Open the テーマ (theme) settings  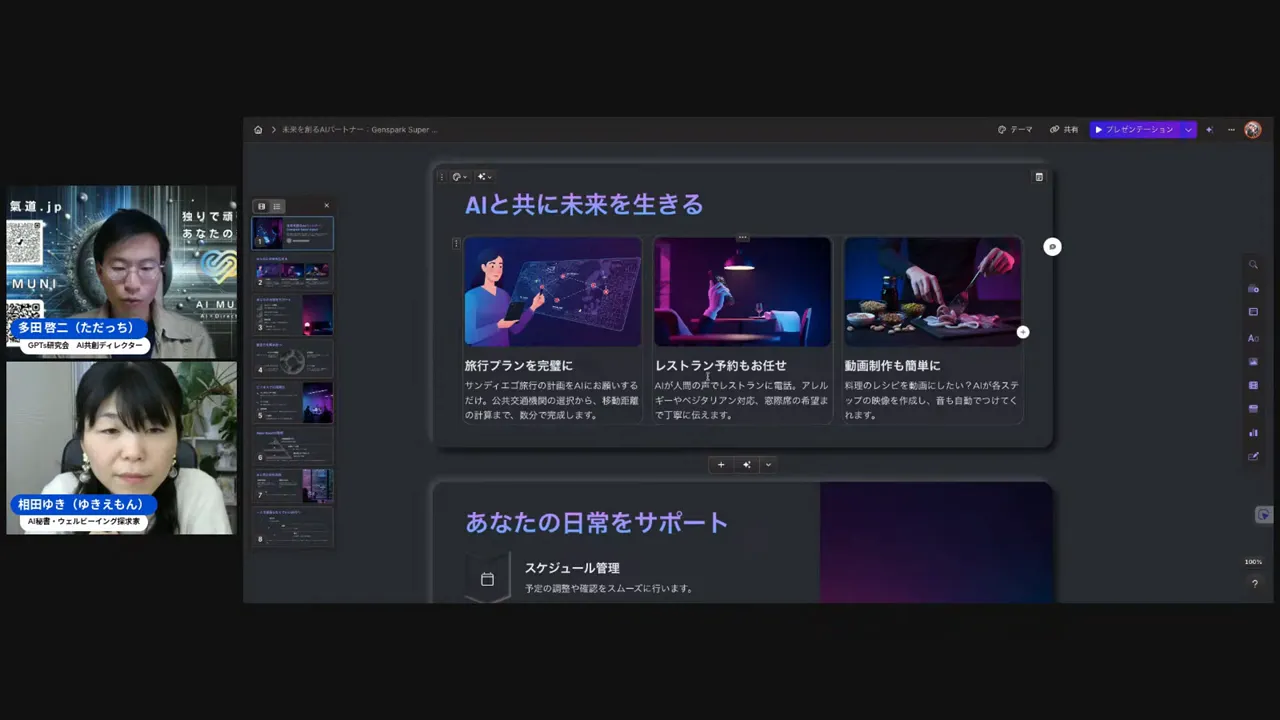pyautogui.click(x=1014, y=129)
